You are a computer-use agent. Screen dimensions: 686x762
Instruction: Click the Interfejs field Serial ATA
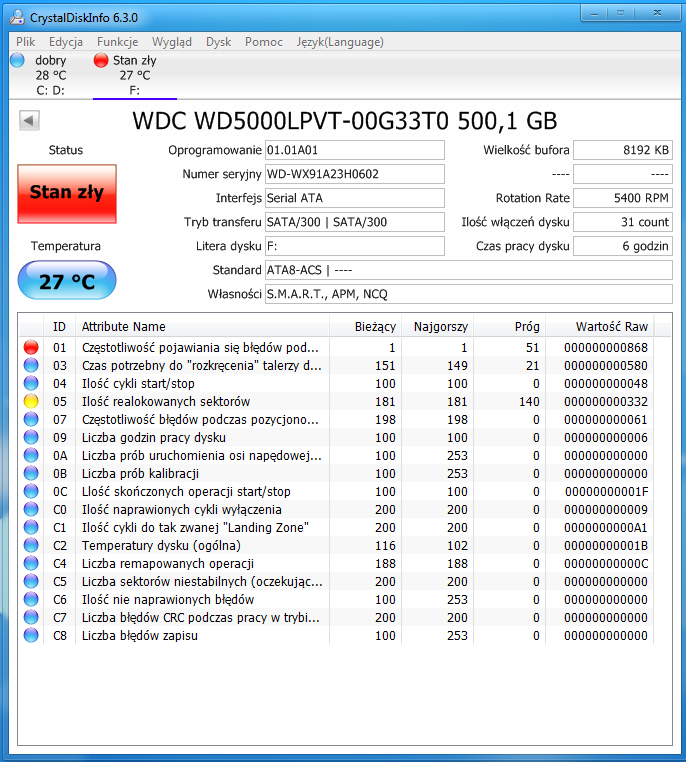click(x=355, y=198)
